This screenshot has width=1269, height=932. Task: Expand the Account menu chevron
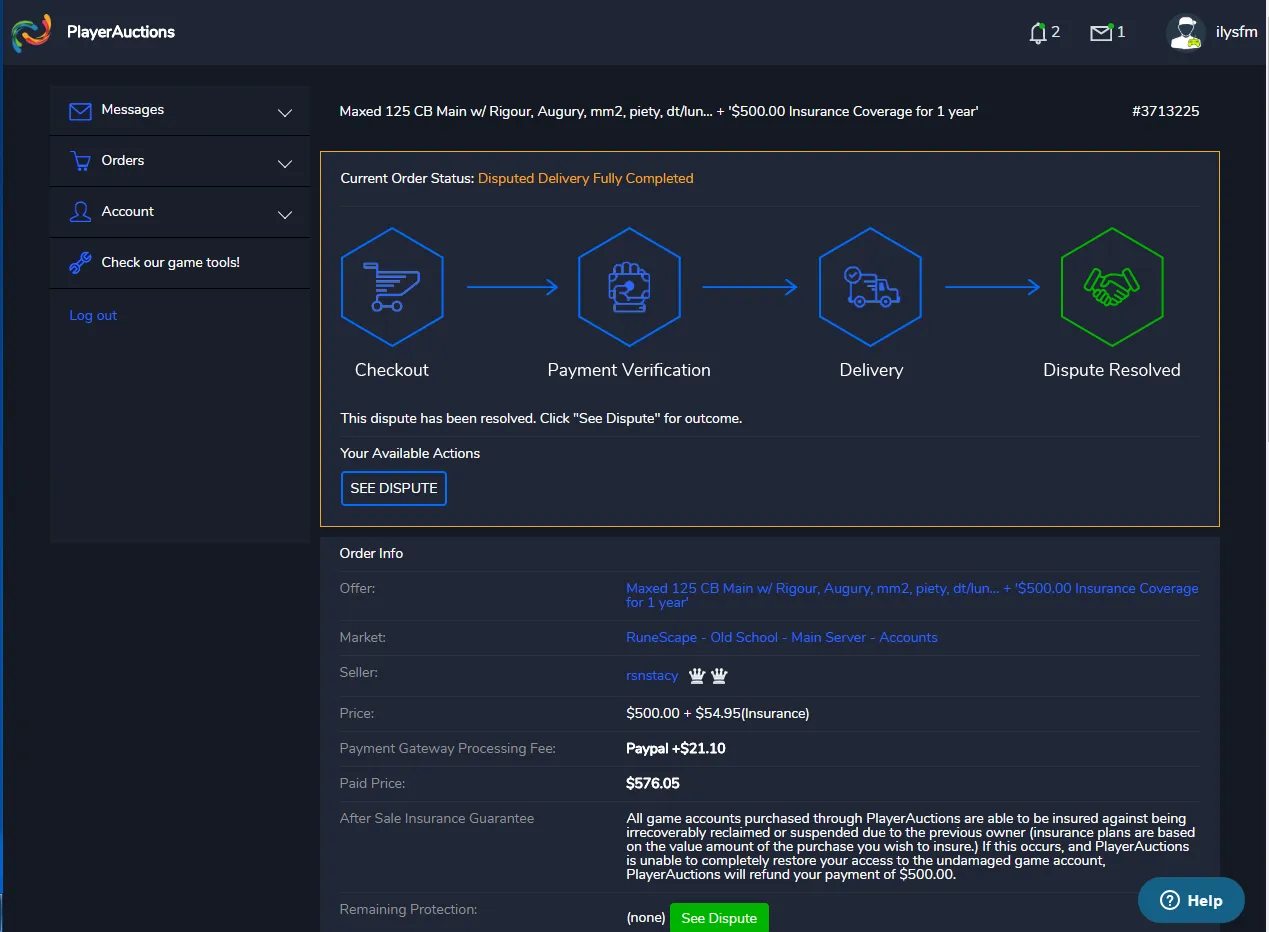pos(285,215)
